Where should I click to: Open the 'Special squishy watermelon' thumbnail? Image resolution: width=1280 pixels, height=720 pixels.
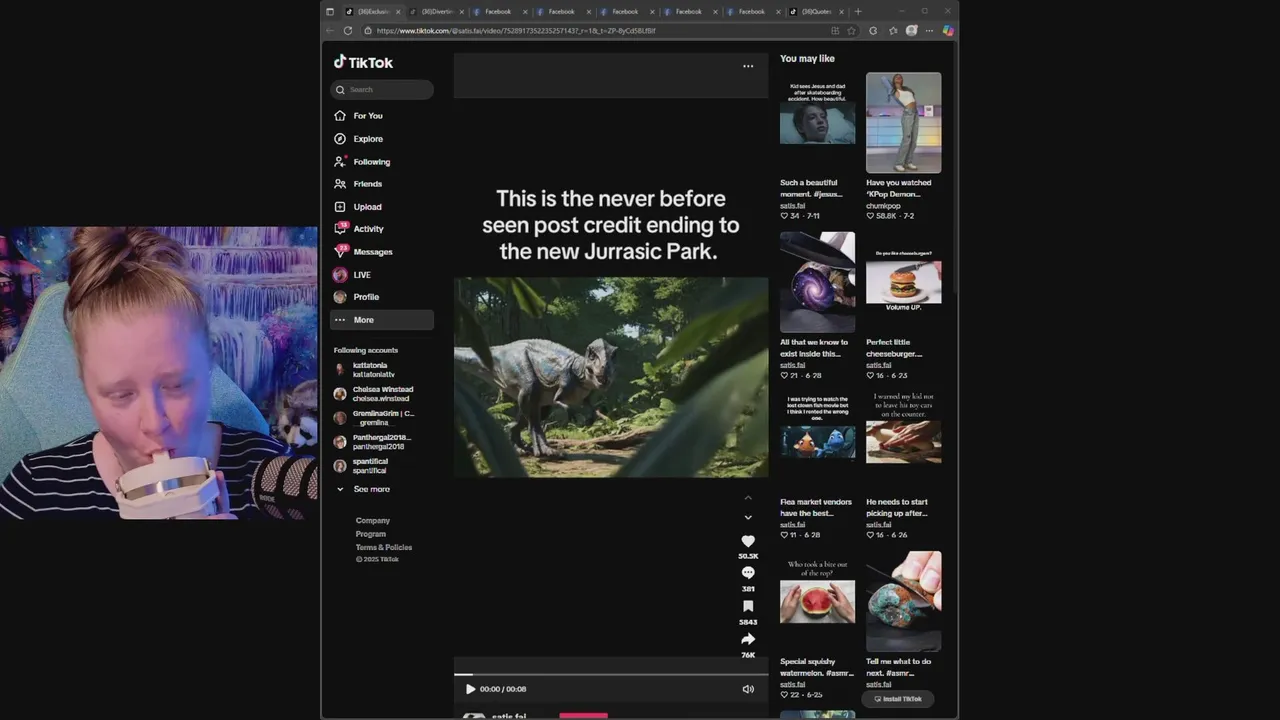click(818, 601)
